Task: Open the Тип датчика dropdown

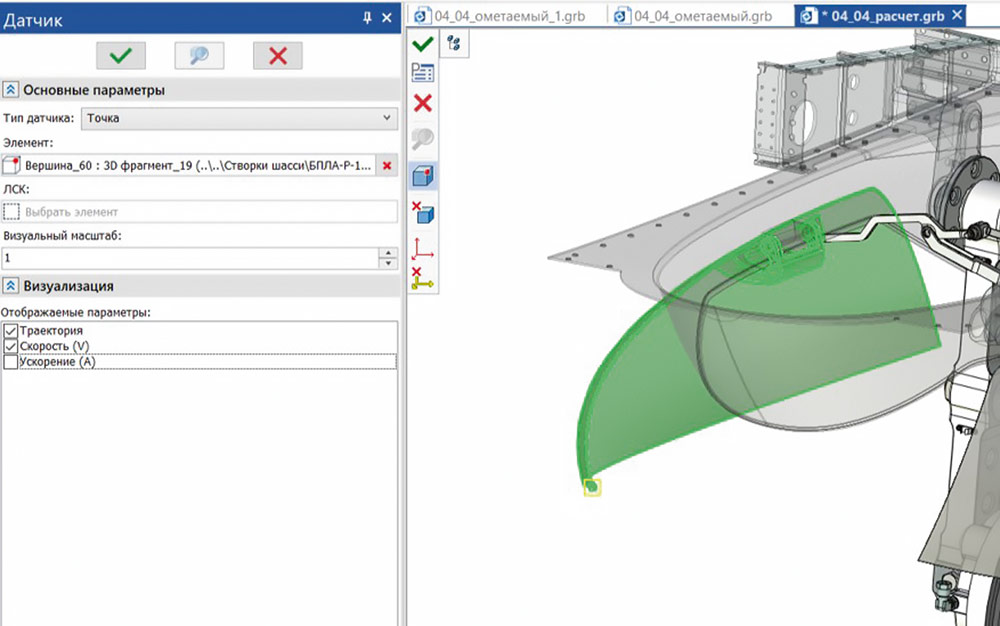Action: tap(239, 118)
